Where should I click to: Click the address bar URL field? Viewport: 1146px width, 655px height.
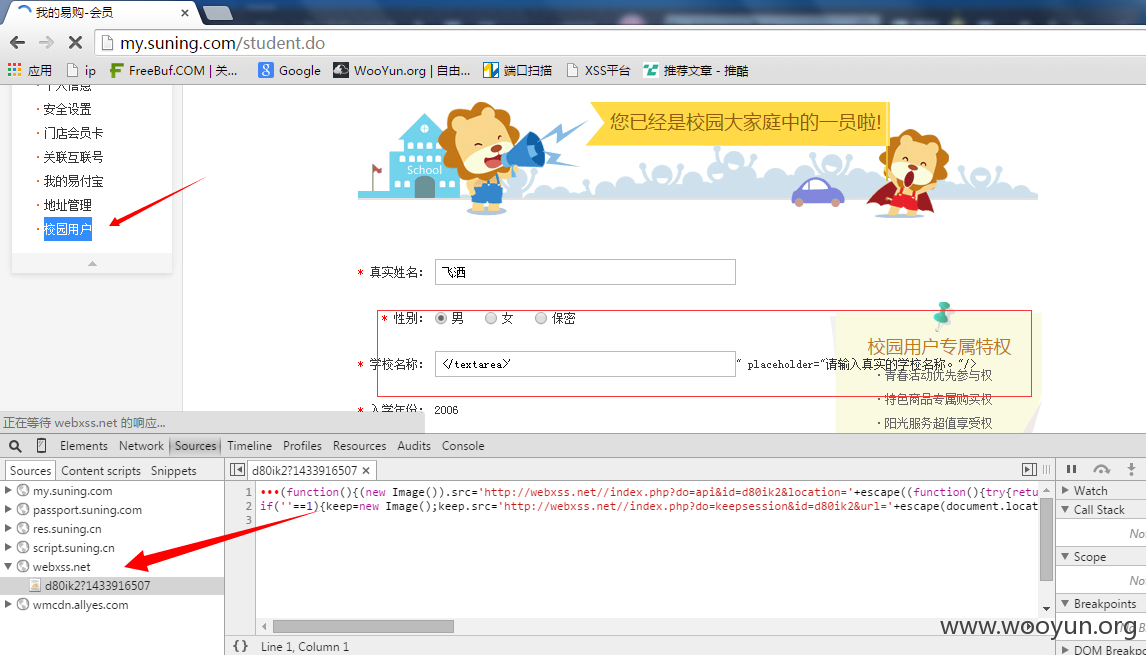coord(620,43)
